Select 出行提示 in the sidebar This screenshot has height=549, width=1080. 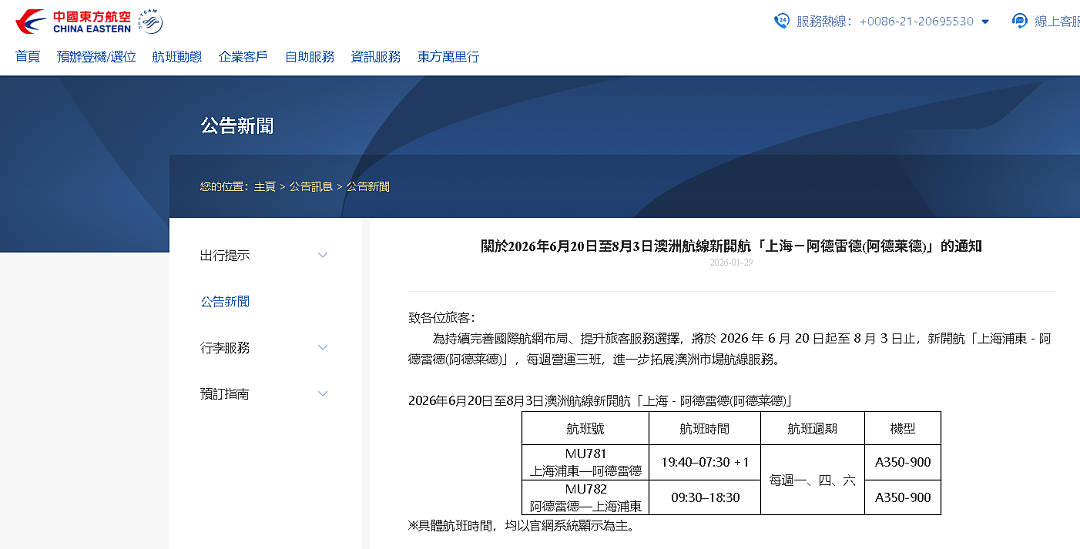(225, 255)
